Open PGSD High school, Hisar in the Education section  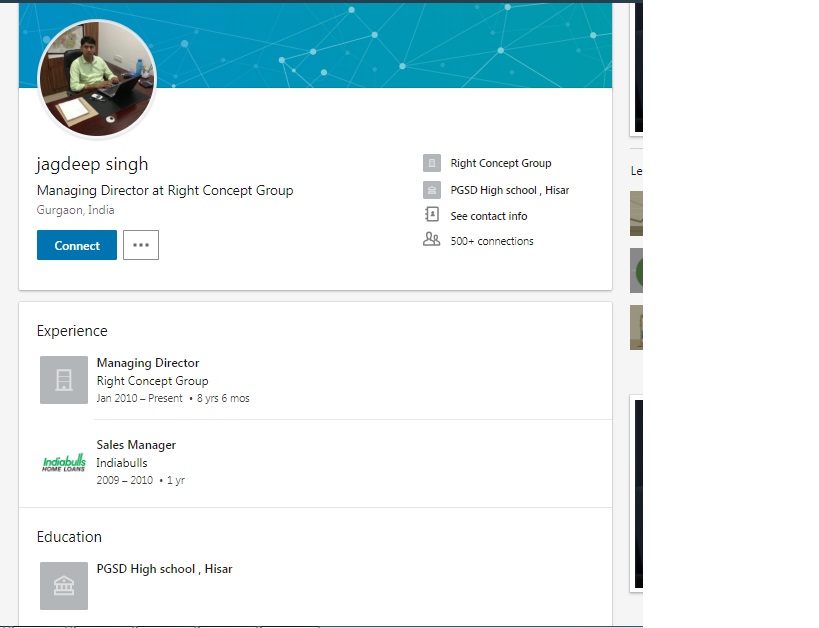tap(165, 568)
